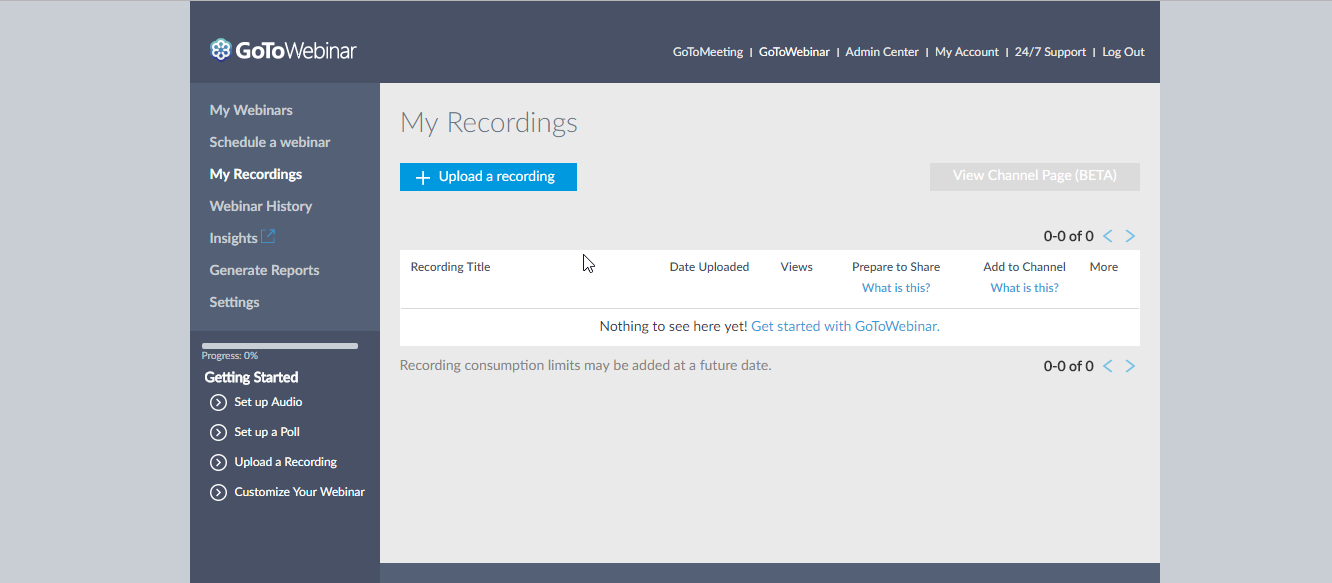Image resolution: width=1332 pixels, height=583 pixels.
Task: Click the Upload a Recording arrow icon
Action: tap(218, 462)
